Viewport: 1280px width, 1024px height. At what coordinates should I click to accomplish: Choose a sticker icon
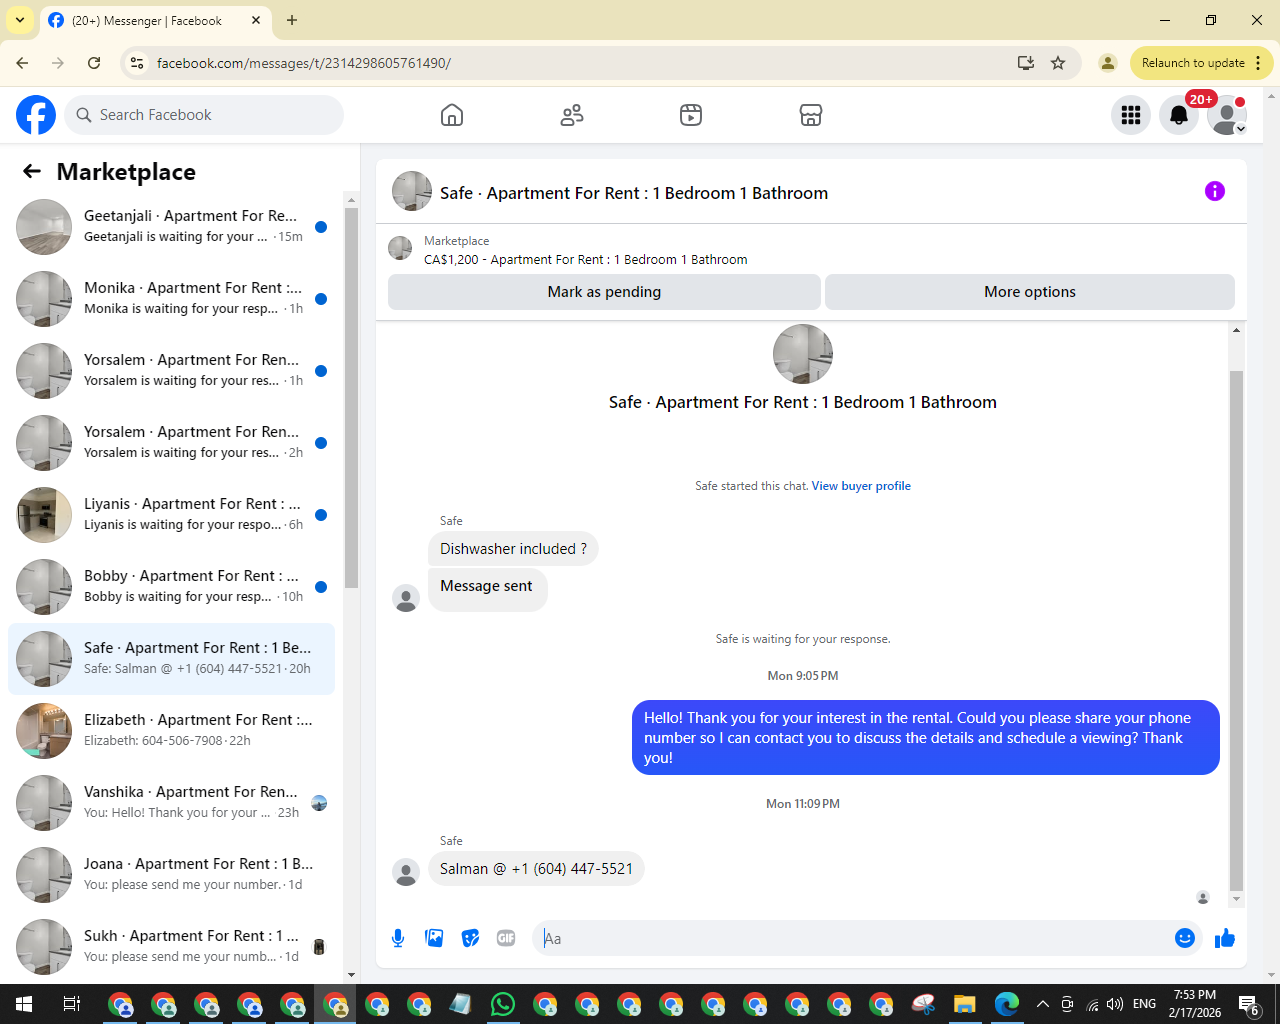[x=470, y=938]
